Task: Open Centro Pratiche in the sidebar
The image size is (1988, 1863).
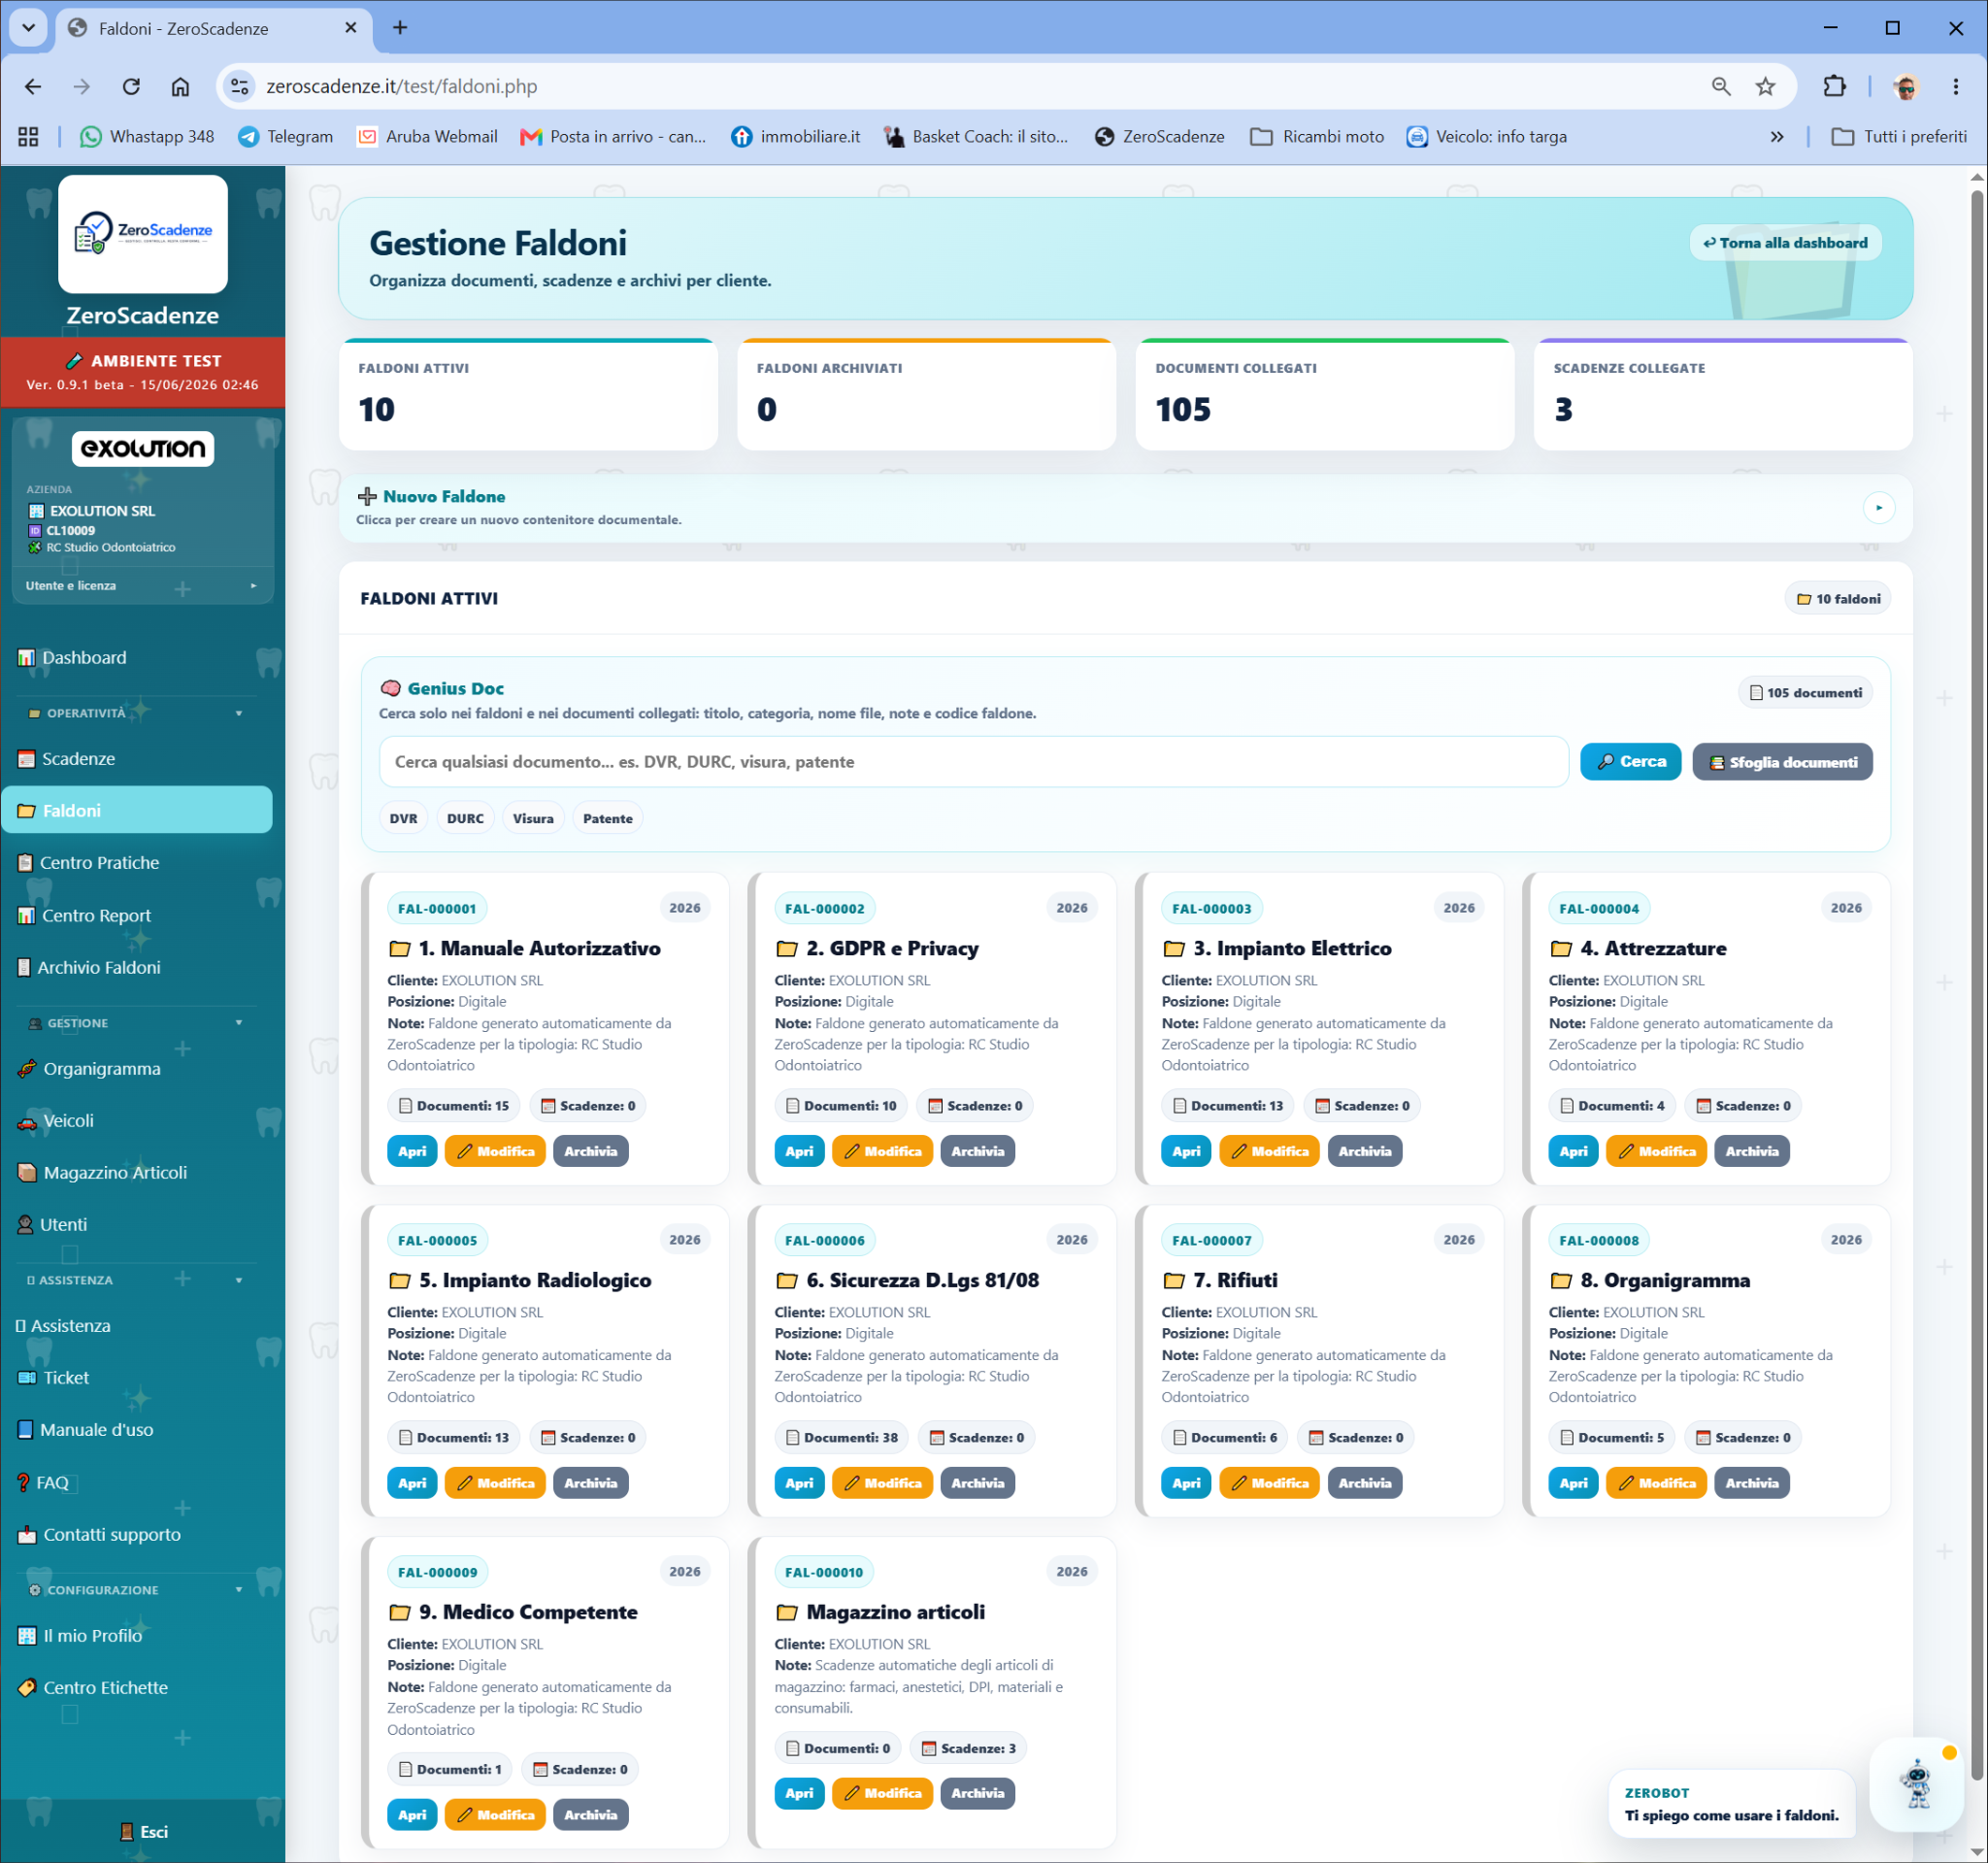Action: click(x=88, y=862)
